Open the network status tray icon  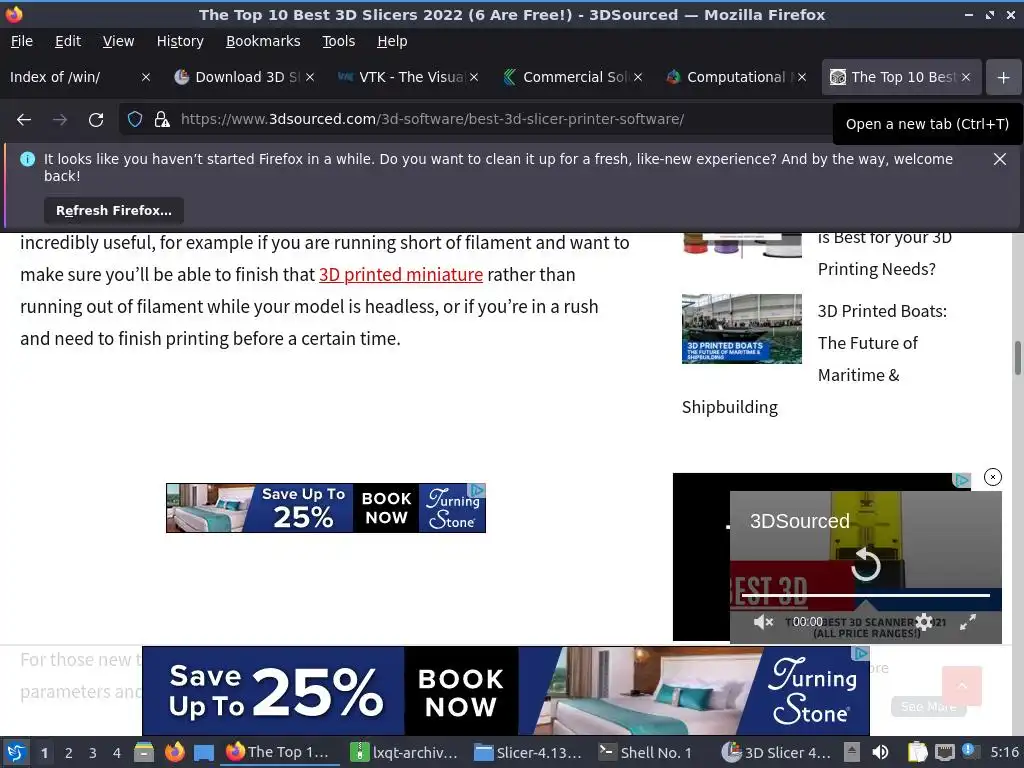[944, 752]
